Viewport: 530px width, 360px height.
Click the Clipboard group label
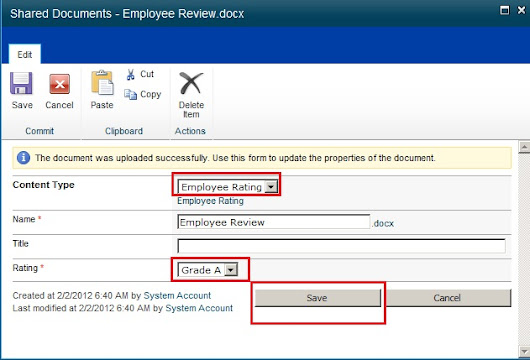tap(124, 131)
